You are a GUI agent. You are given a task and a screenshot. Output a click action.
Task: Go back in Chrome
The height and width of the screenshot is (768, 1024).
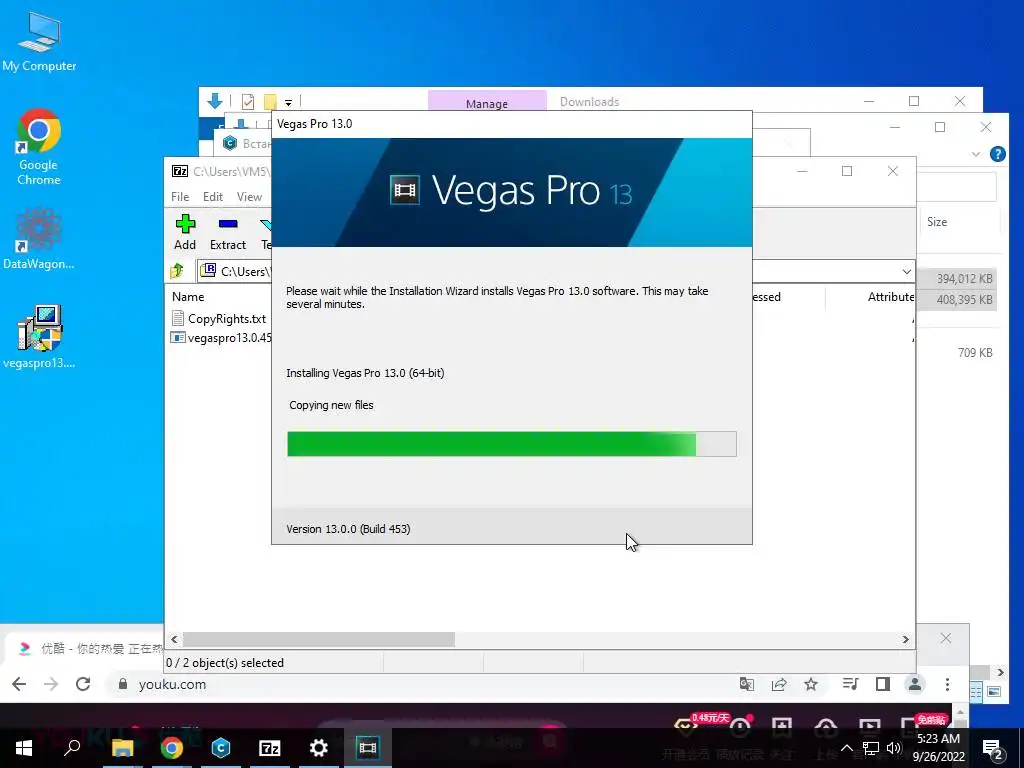(20, 684)
